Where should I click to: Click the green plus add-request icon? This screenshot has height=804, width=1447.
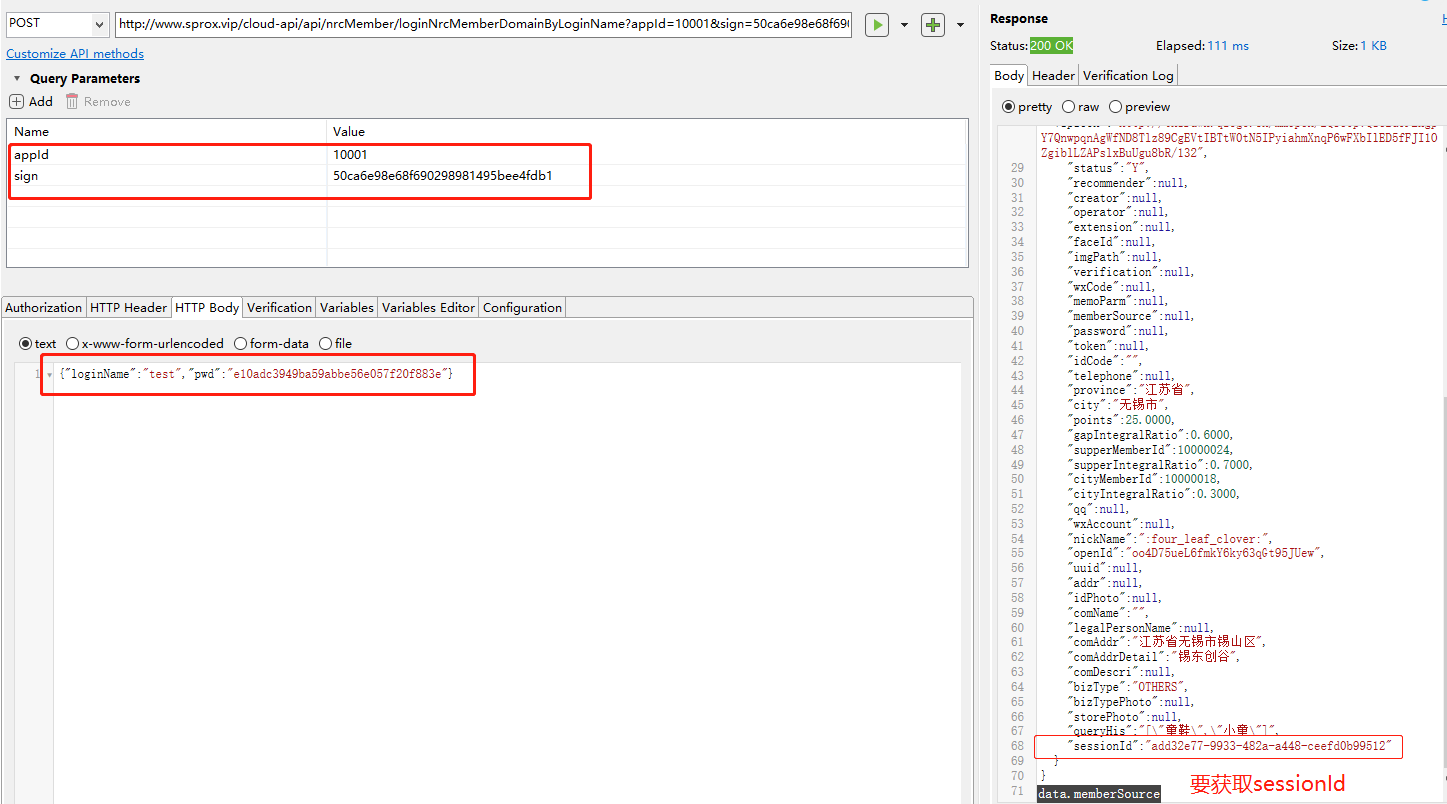pyautogui.click(x=933, y=25)
